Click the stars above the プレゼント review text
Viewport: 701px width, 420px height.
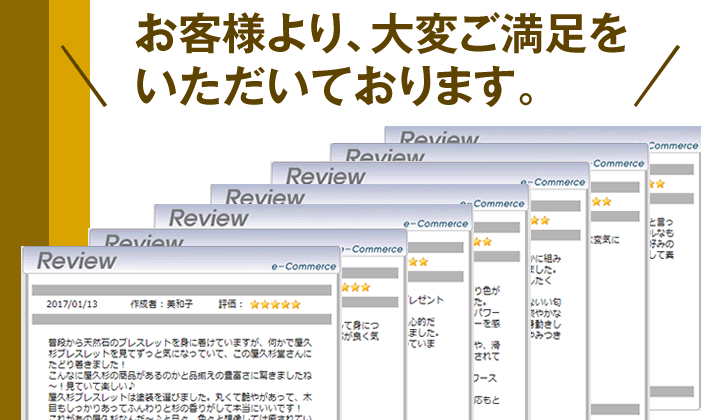(x=417, y=262)
